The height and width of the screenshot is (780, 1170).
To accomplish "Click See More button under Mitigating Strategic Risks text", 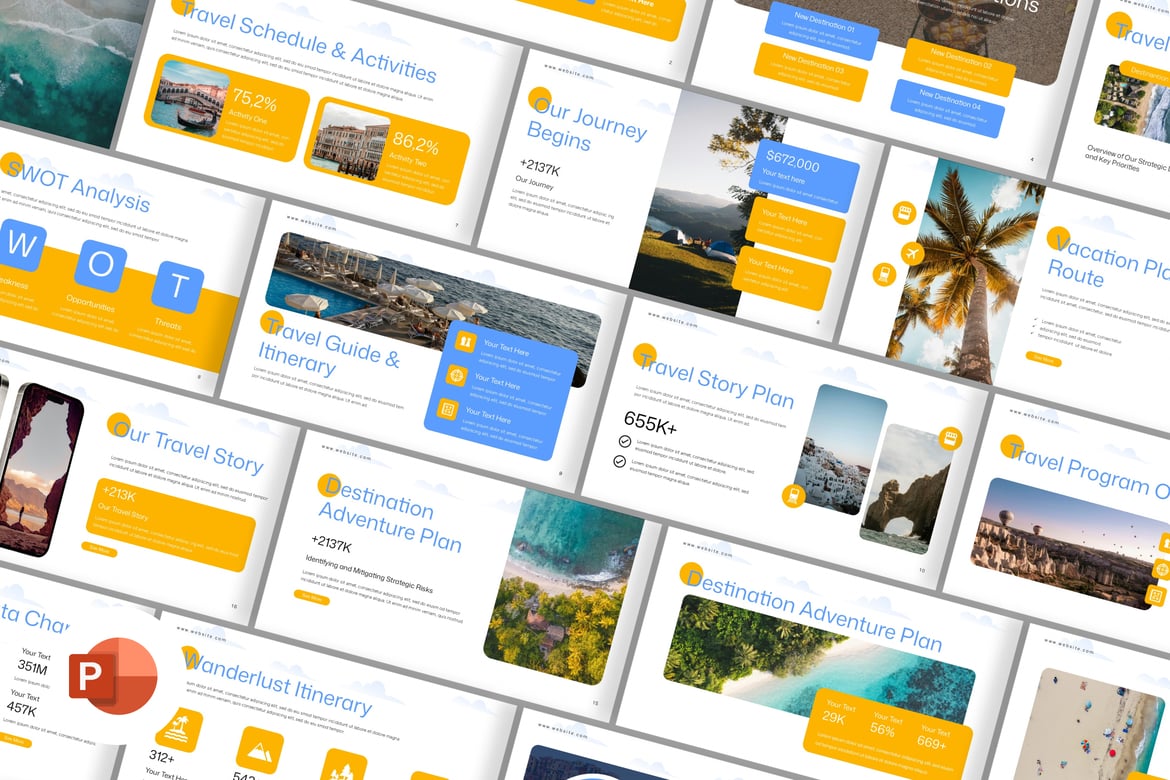I will [311, 597].
